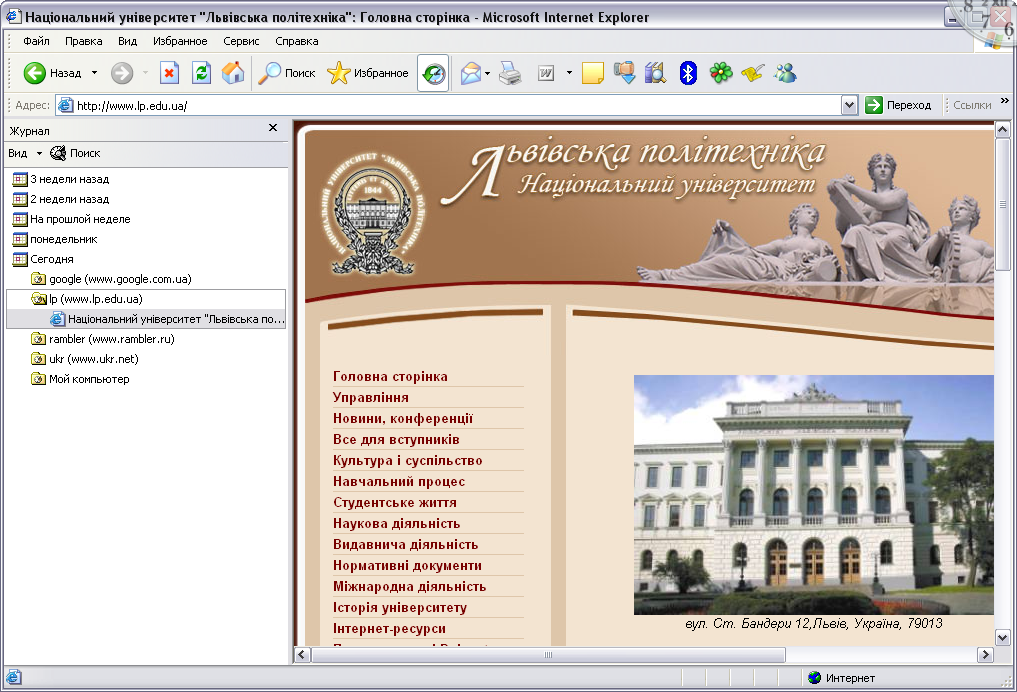1017x692 pixels.
Task: Launch the ICQ flower icon
Action: pos(721,73)
